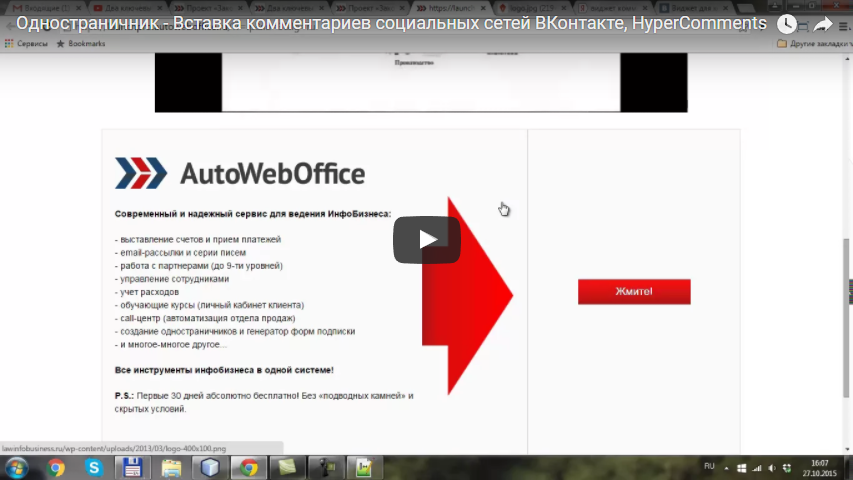Image resolution: width=853 pixels, height=480 pixels.
Task: Open the floppy disk app in taskbar
Action: point(132,468)
